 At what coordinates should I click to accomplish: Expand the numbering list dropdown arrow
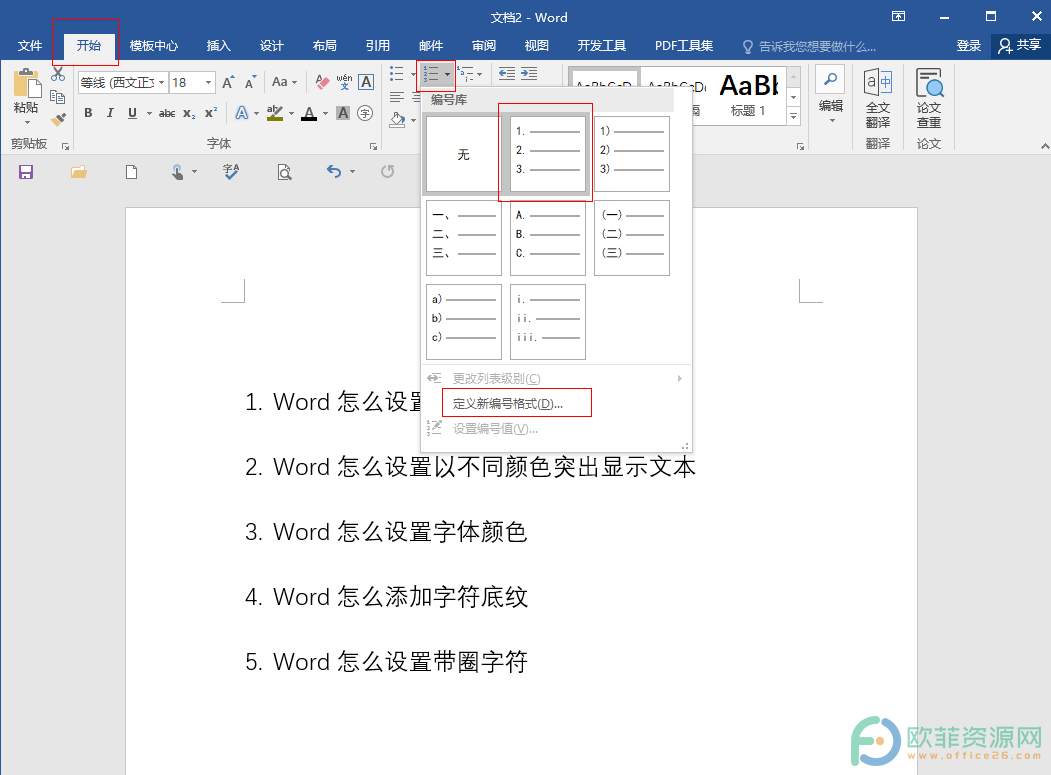448,74
